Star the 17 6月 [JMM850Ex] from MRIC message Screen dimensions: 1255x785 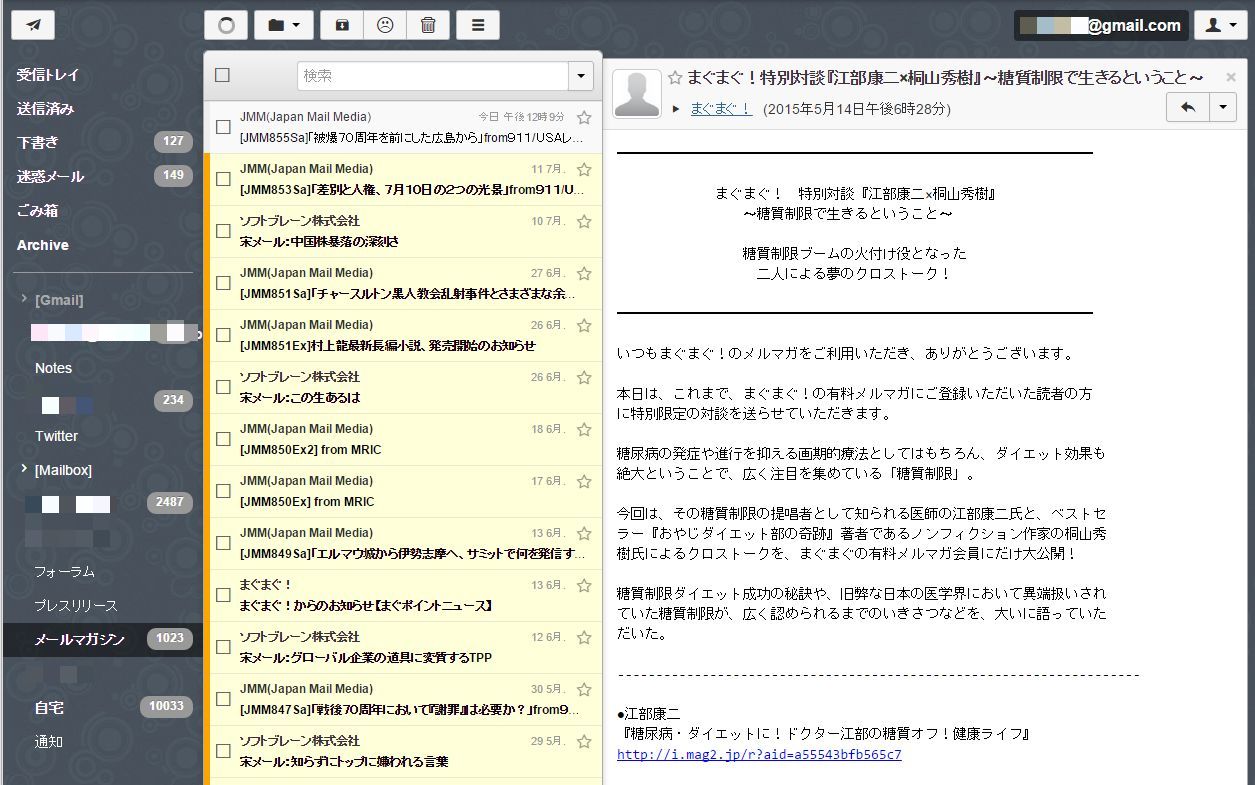pyautogui.click(x=584, y=482)
